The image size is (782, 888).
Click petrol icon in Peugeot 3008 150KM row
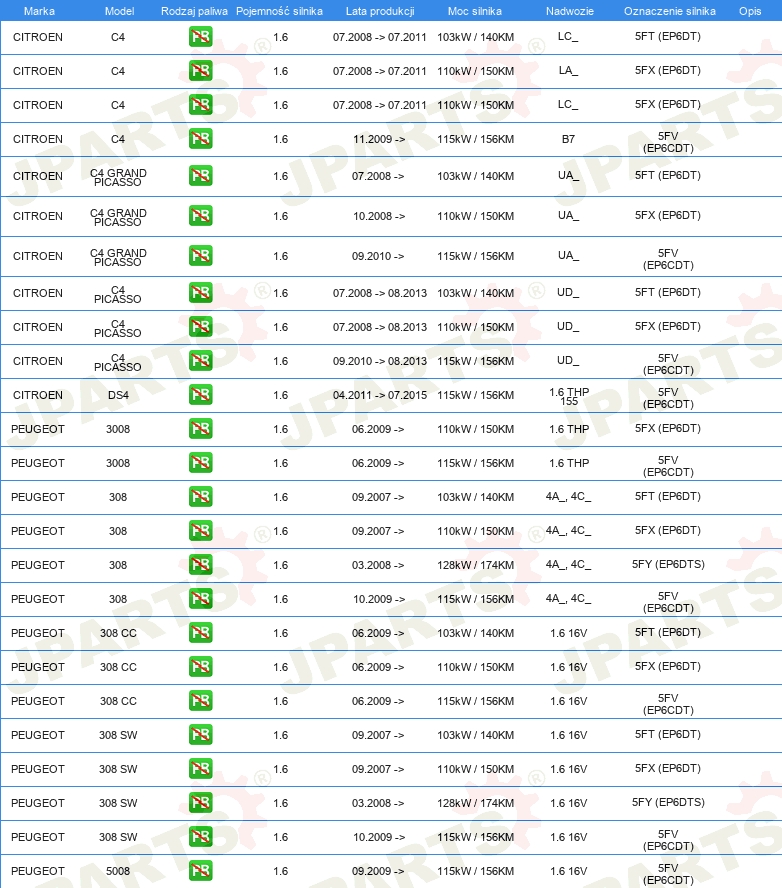point(200,429)
